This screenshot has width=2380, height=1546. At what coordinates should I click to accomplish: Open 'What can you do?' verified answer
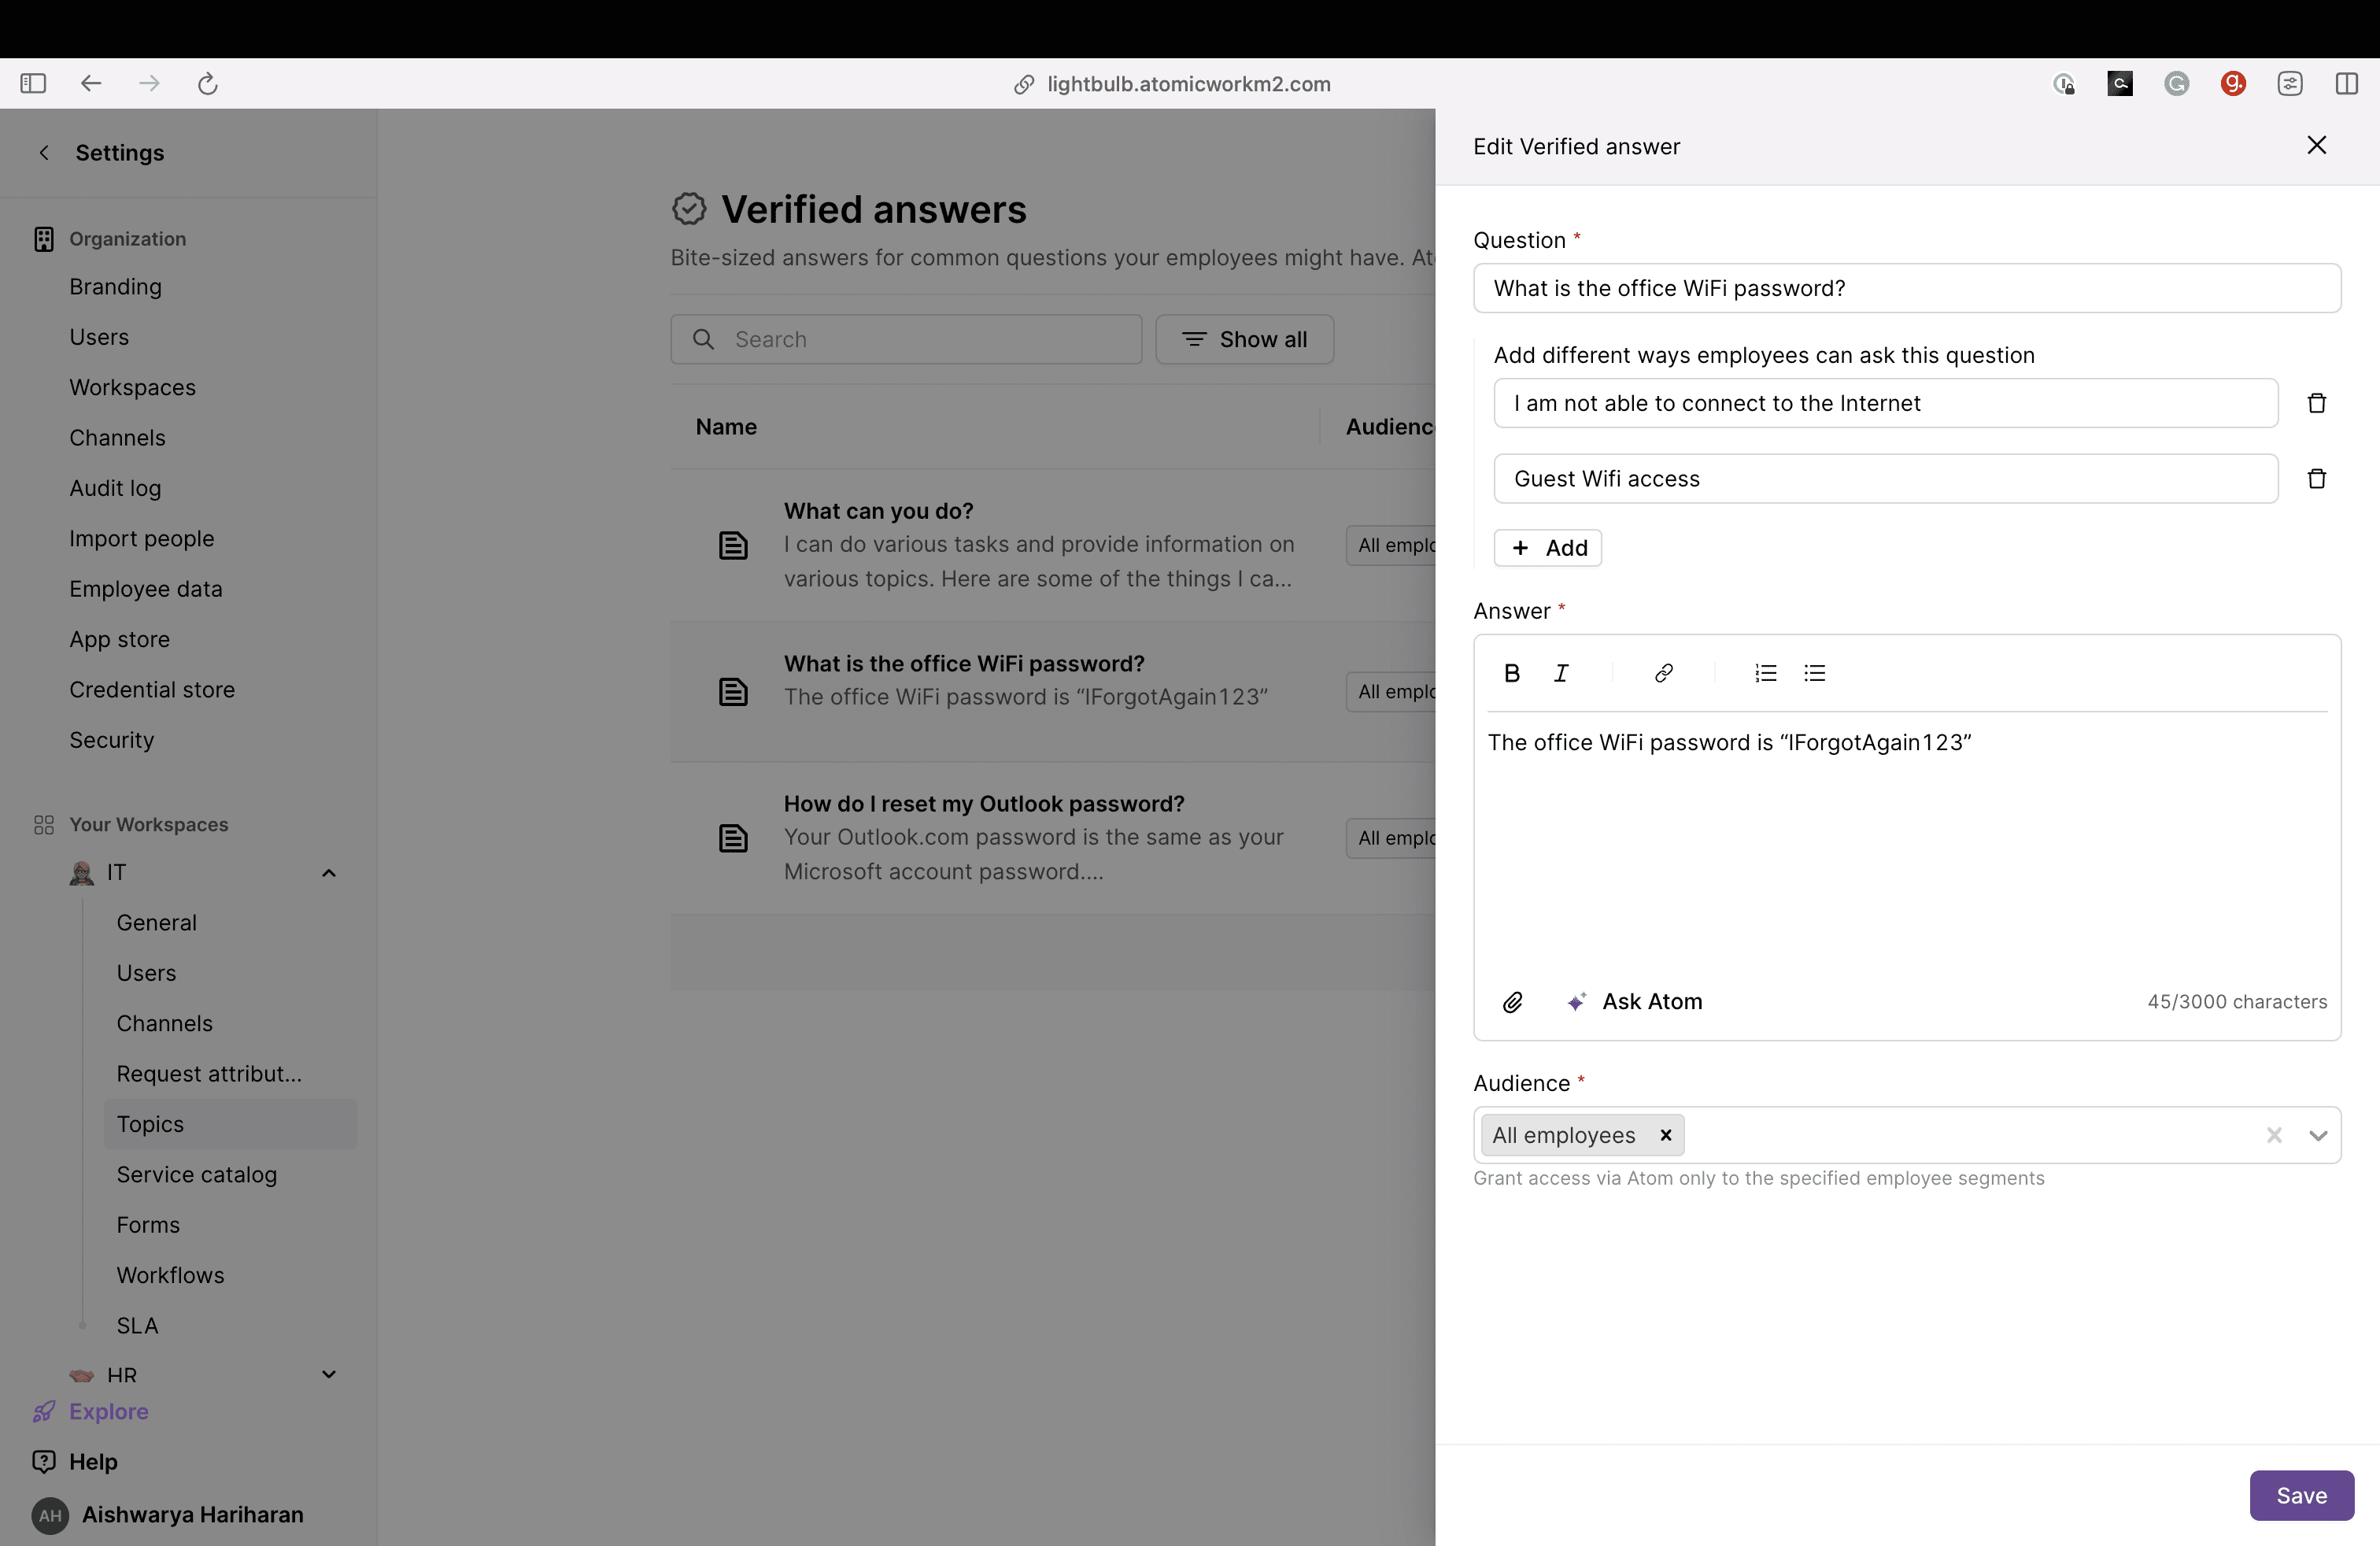click(1052, 545)
